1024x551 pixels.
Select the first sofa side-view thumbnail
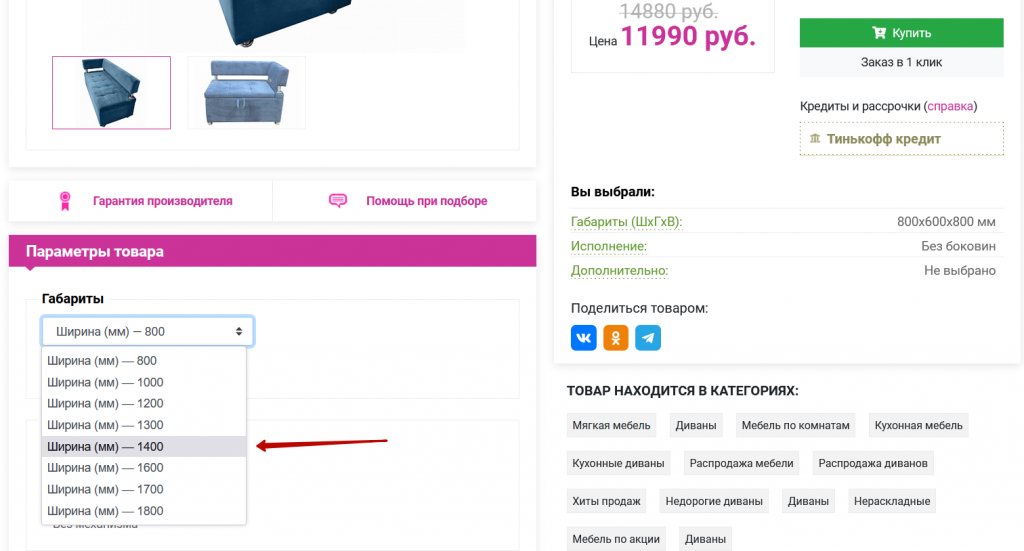point(112,93)
